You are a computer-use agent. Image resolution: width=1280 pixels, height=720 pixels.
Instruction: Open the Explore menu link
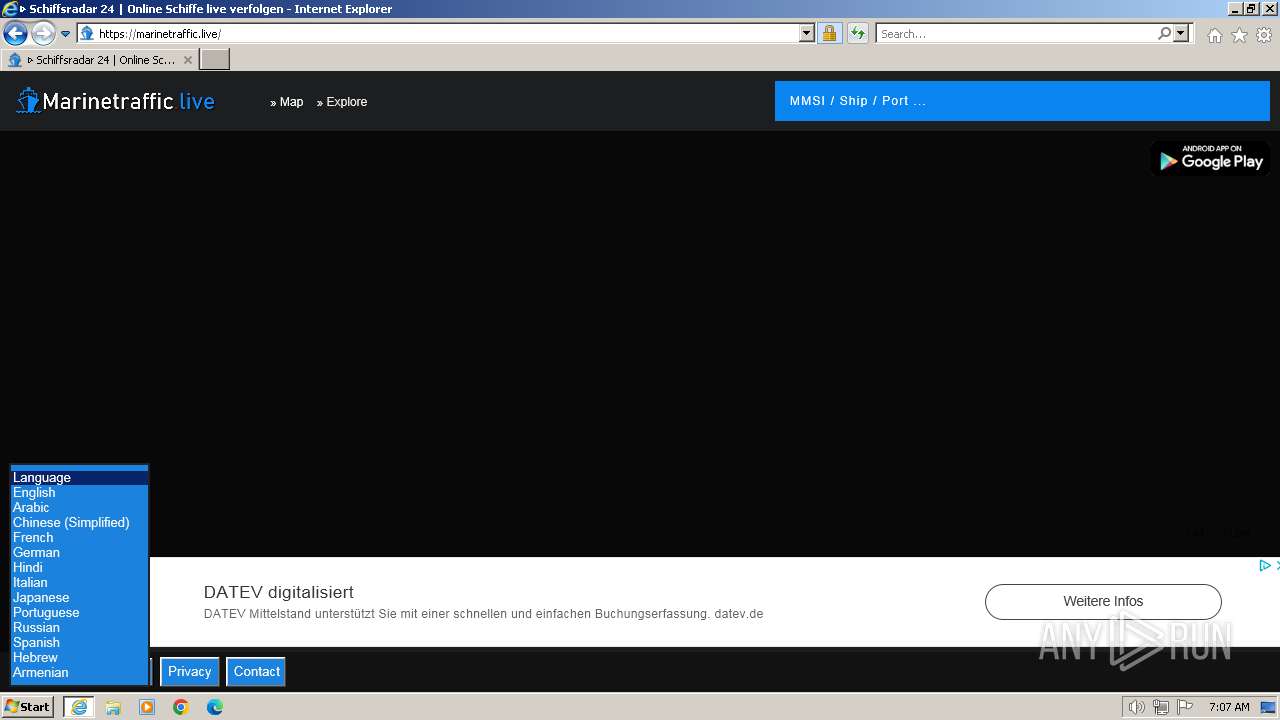tap(342, 102)
